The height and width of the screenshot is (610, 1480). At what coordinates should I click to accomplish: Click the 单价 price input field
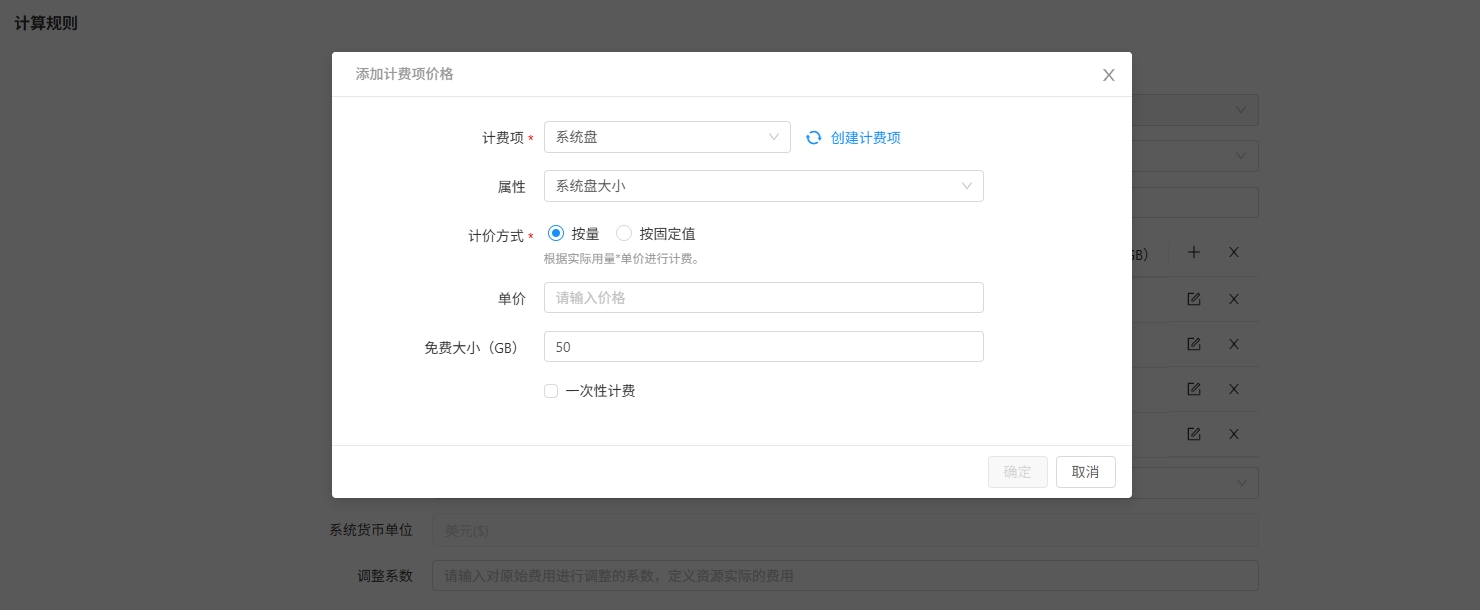pyautogui.click(x=763, y=298)
